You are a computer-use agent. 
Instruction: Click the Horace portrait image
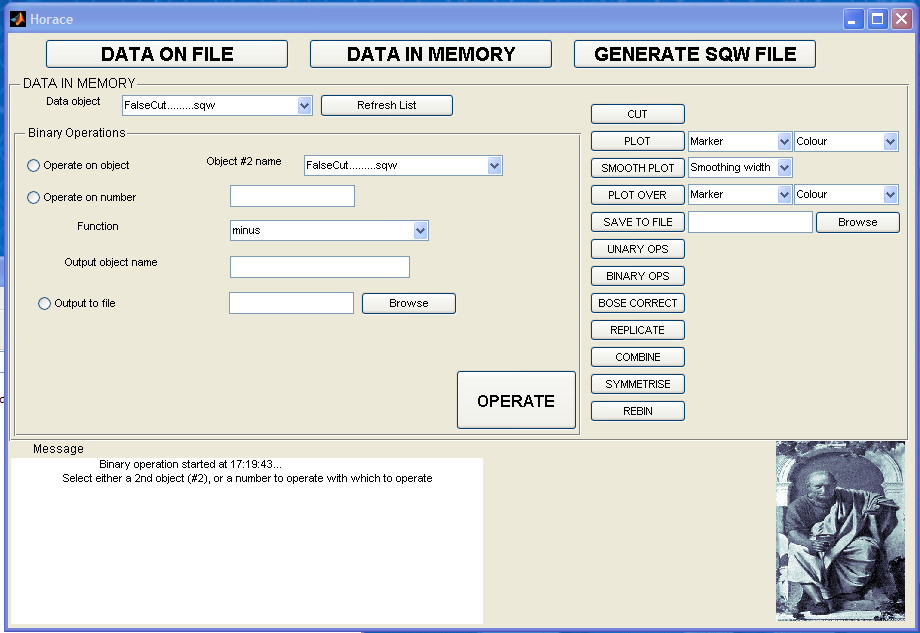tap(840, 531)
